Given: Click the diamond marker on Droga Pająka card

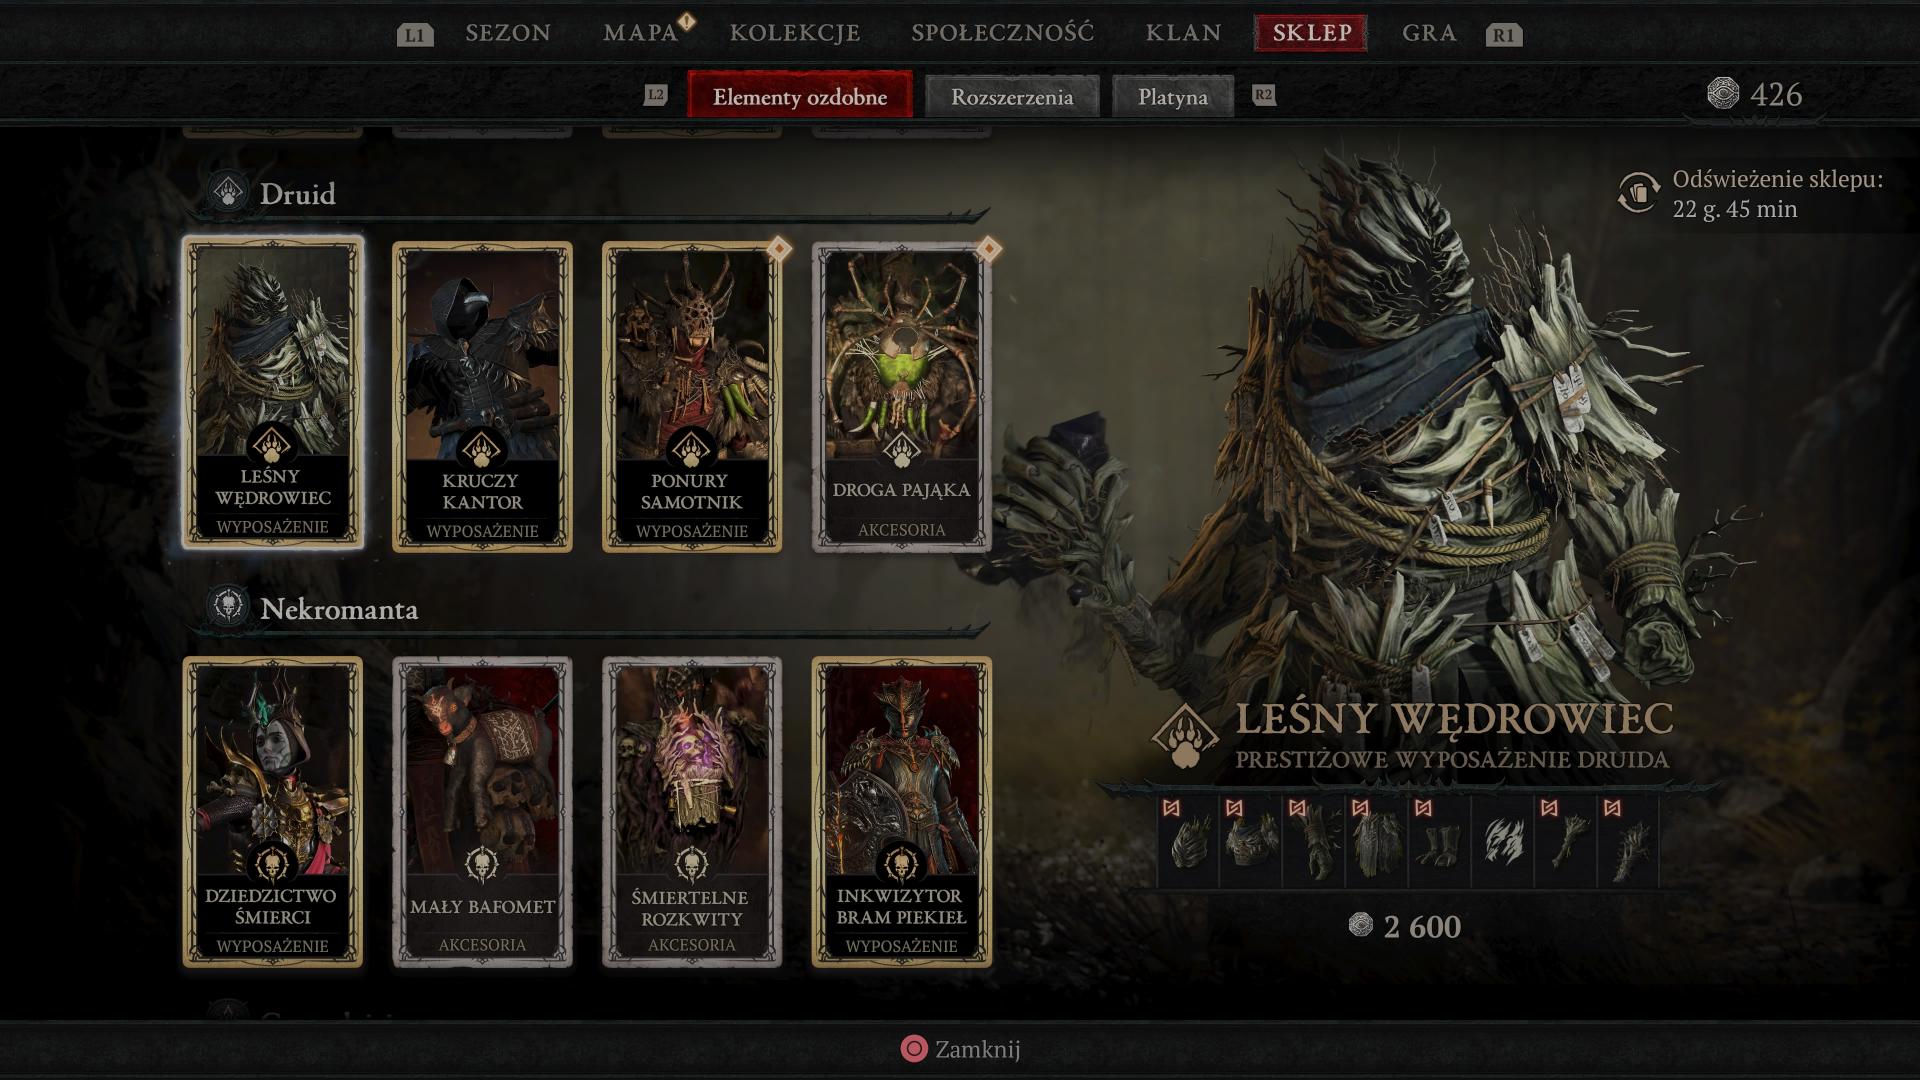Looking at the screenshot, I should (988, 248).
